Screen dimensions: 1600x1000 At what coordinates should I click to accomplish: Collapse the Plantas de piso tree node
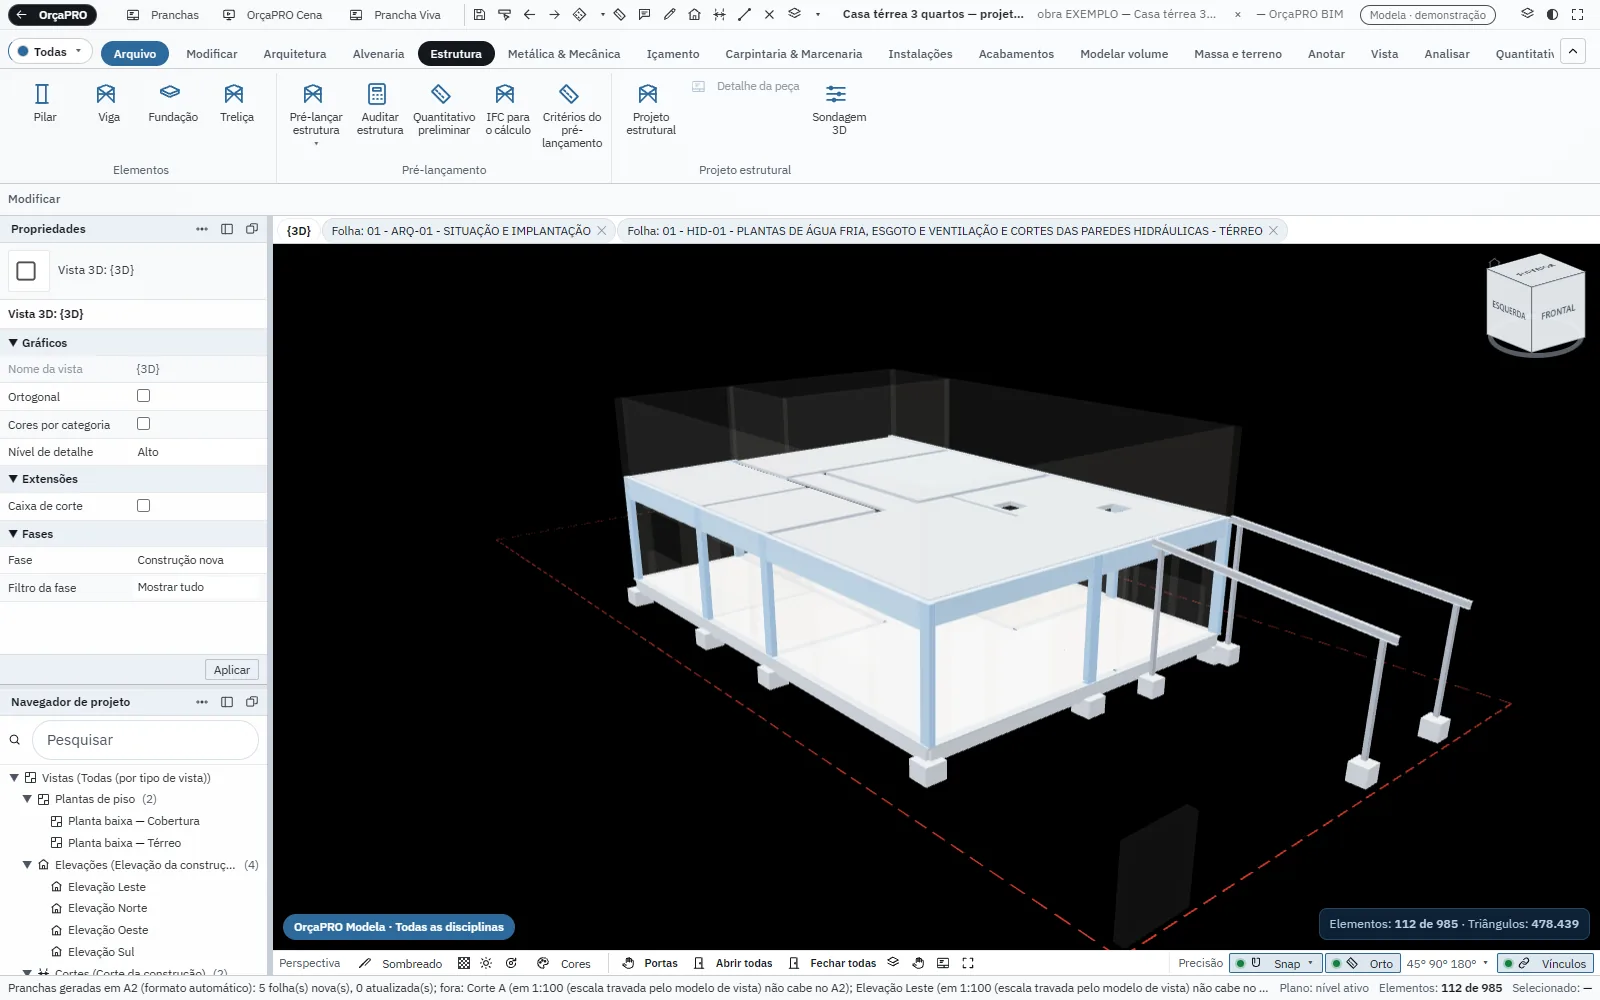click(x=27, y=799)
